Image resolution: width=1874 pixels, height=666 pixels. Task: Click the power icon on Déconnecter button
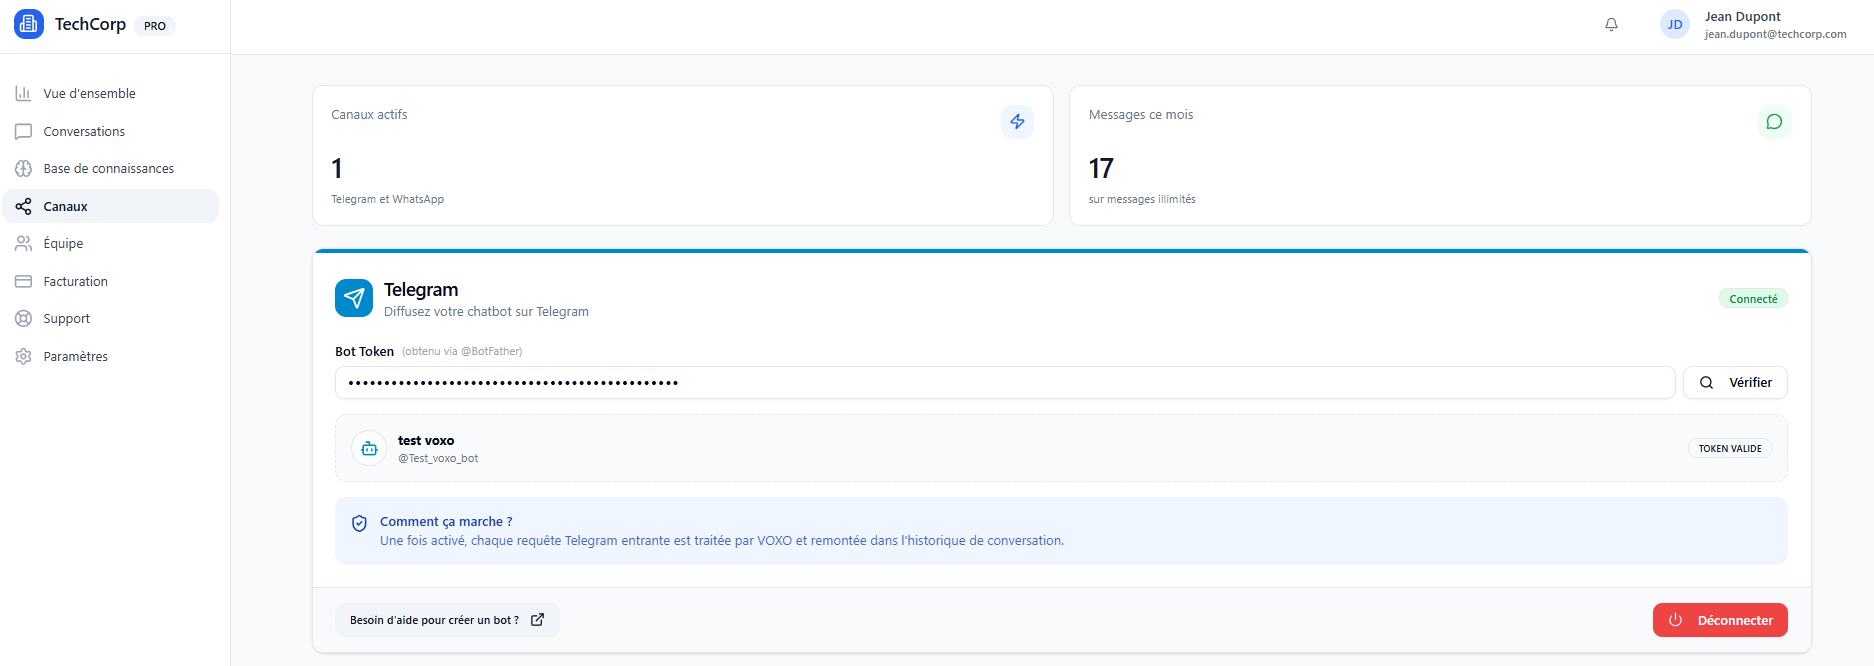point(1675,620)
